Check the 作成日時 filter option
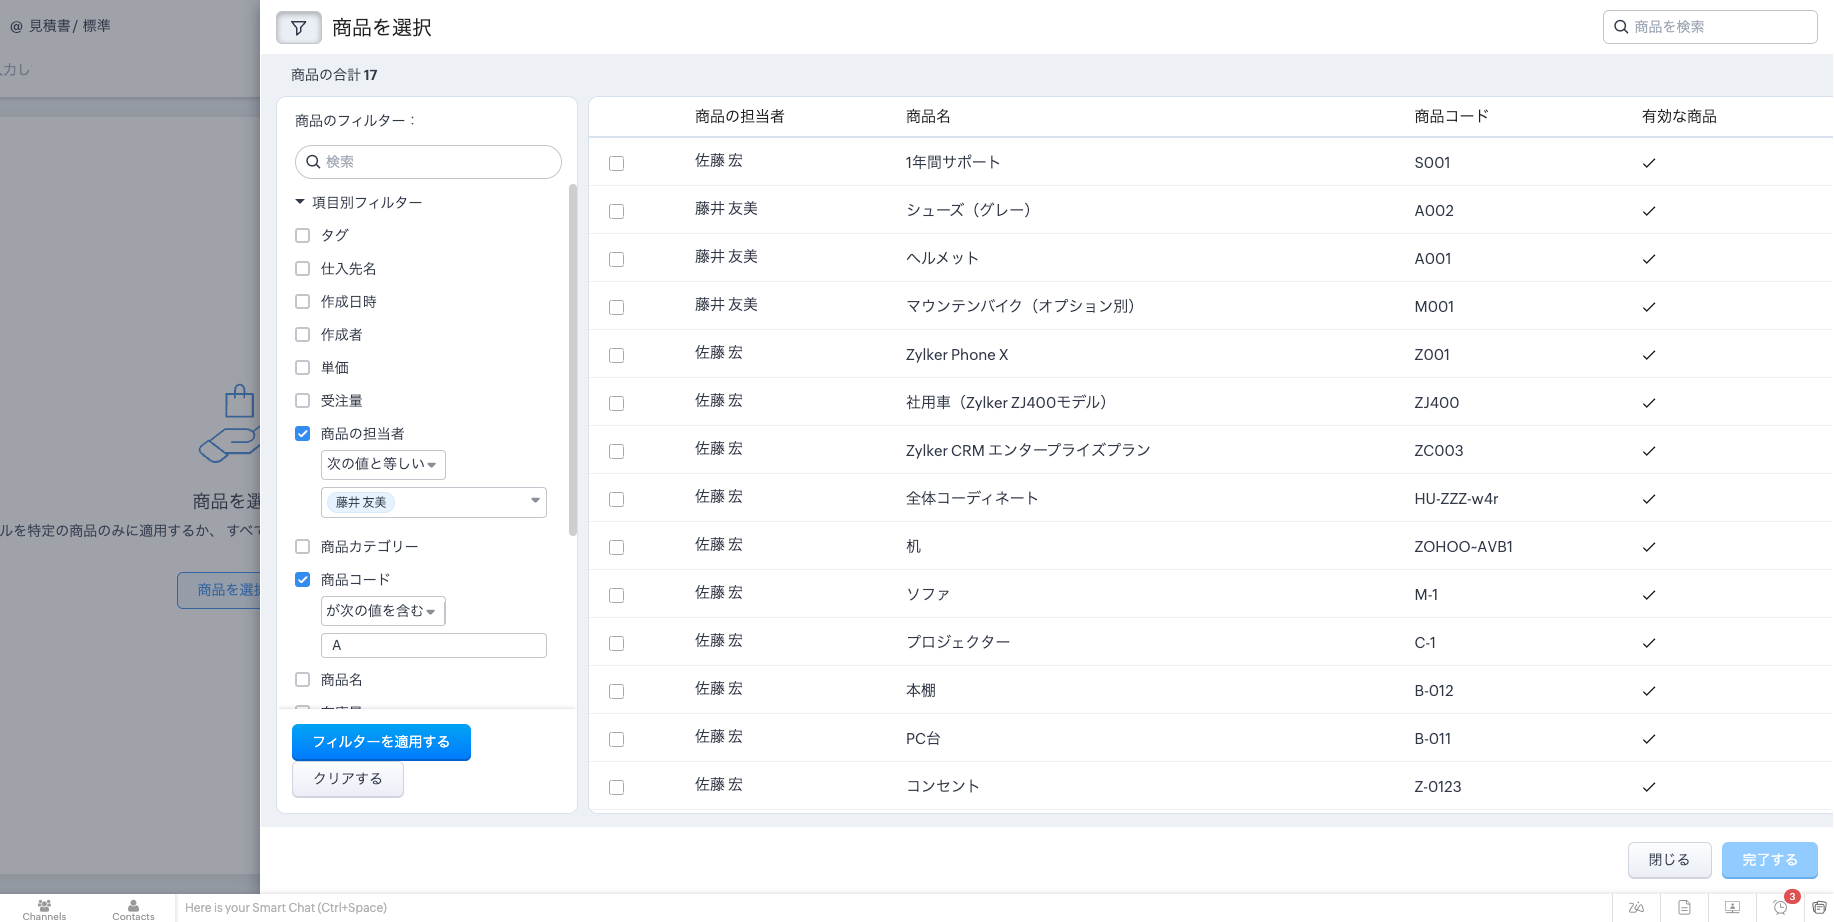This screenshot has width=1834, height=922. tap(303, 302)
